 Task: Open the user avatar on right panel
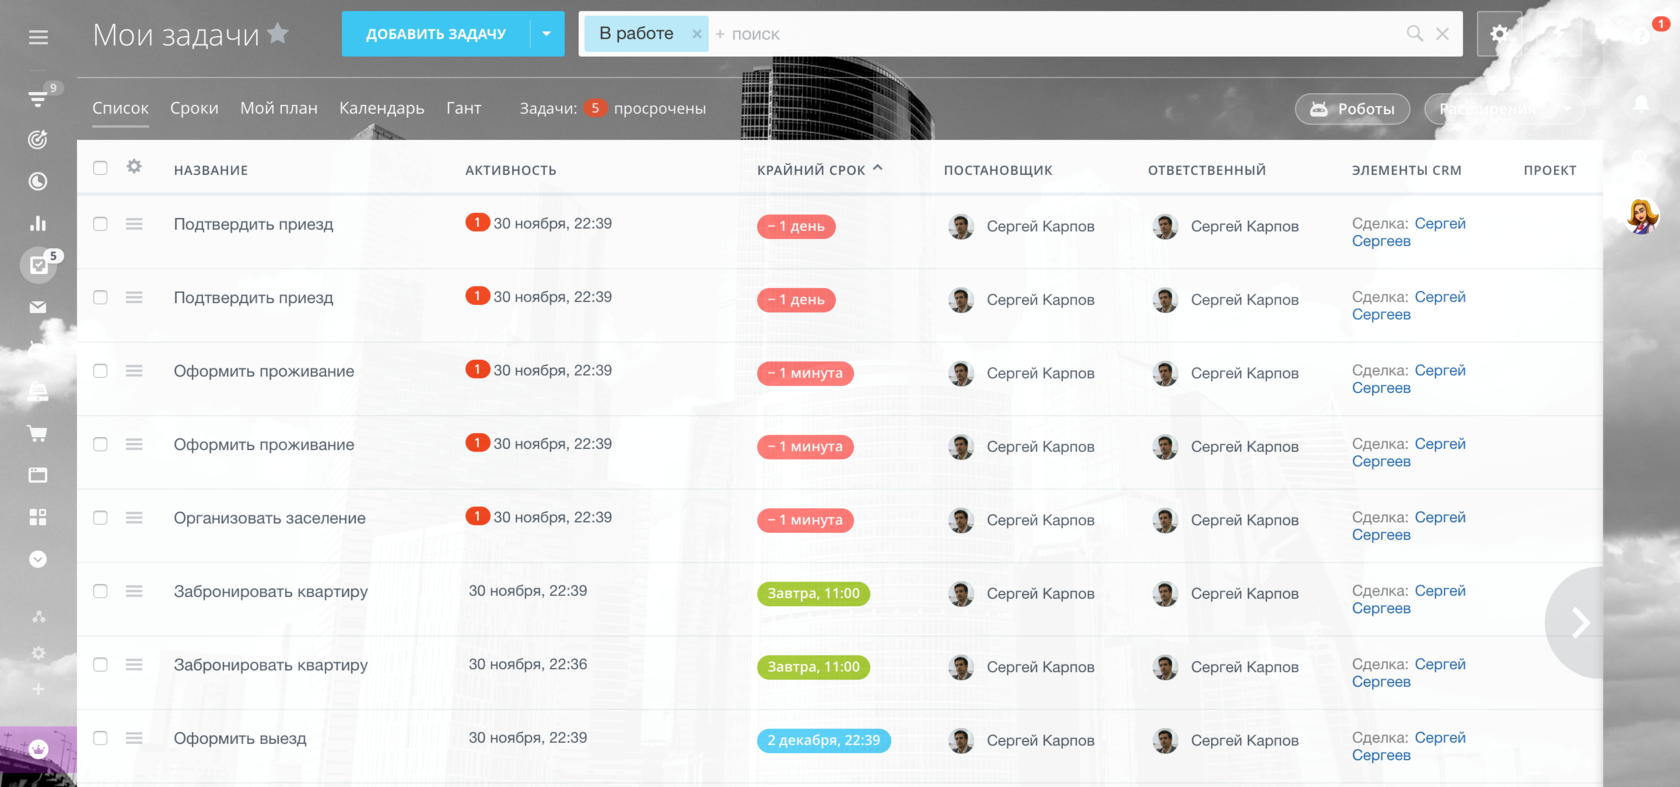[x=1641, y=216]
